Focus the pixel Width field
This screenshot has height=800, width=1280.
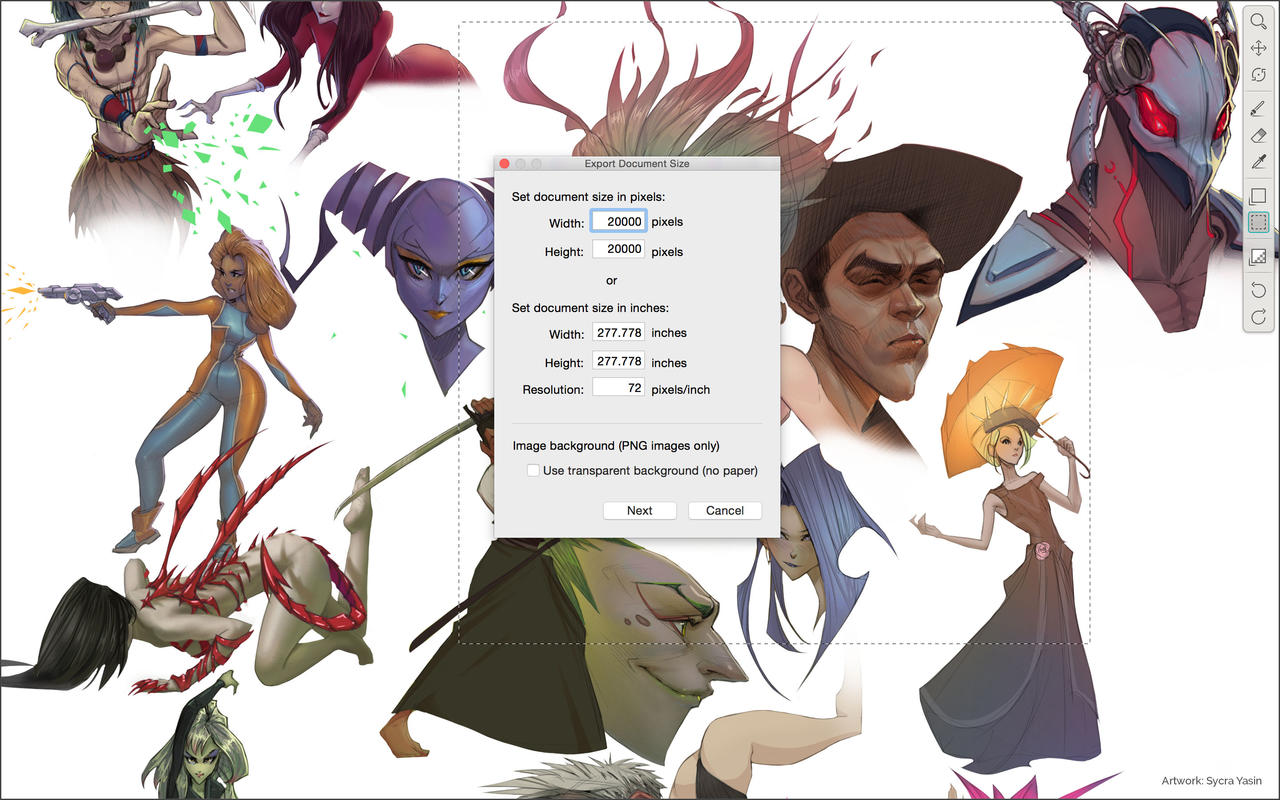tap(618, 221)
